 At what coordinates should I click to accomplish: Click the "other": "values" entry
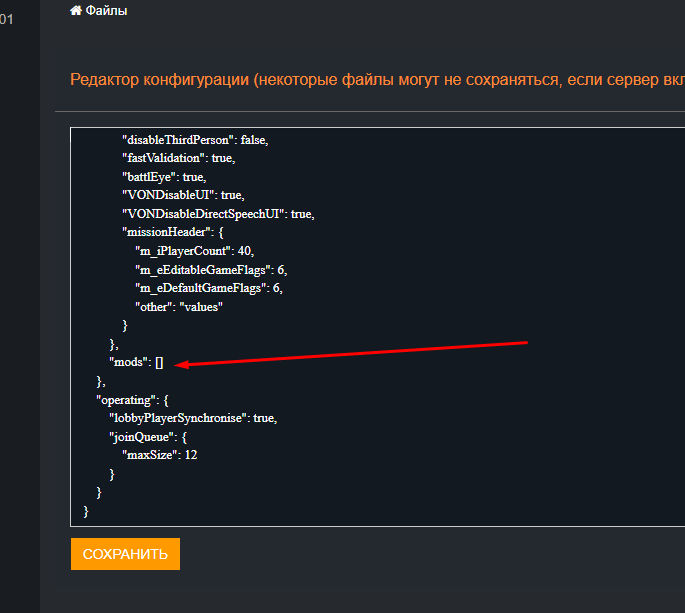coord(178,307)
